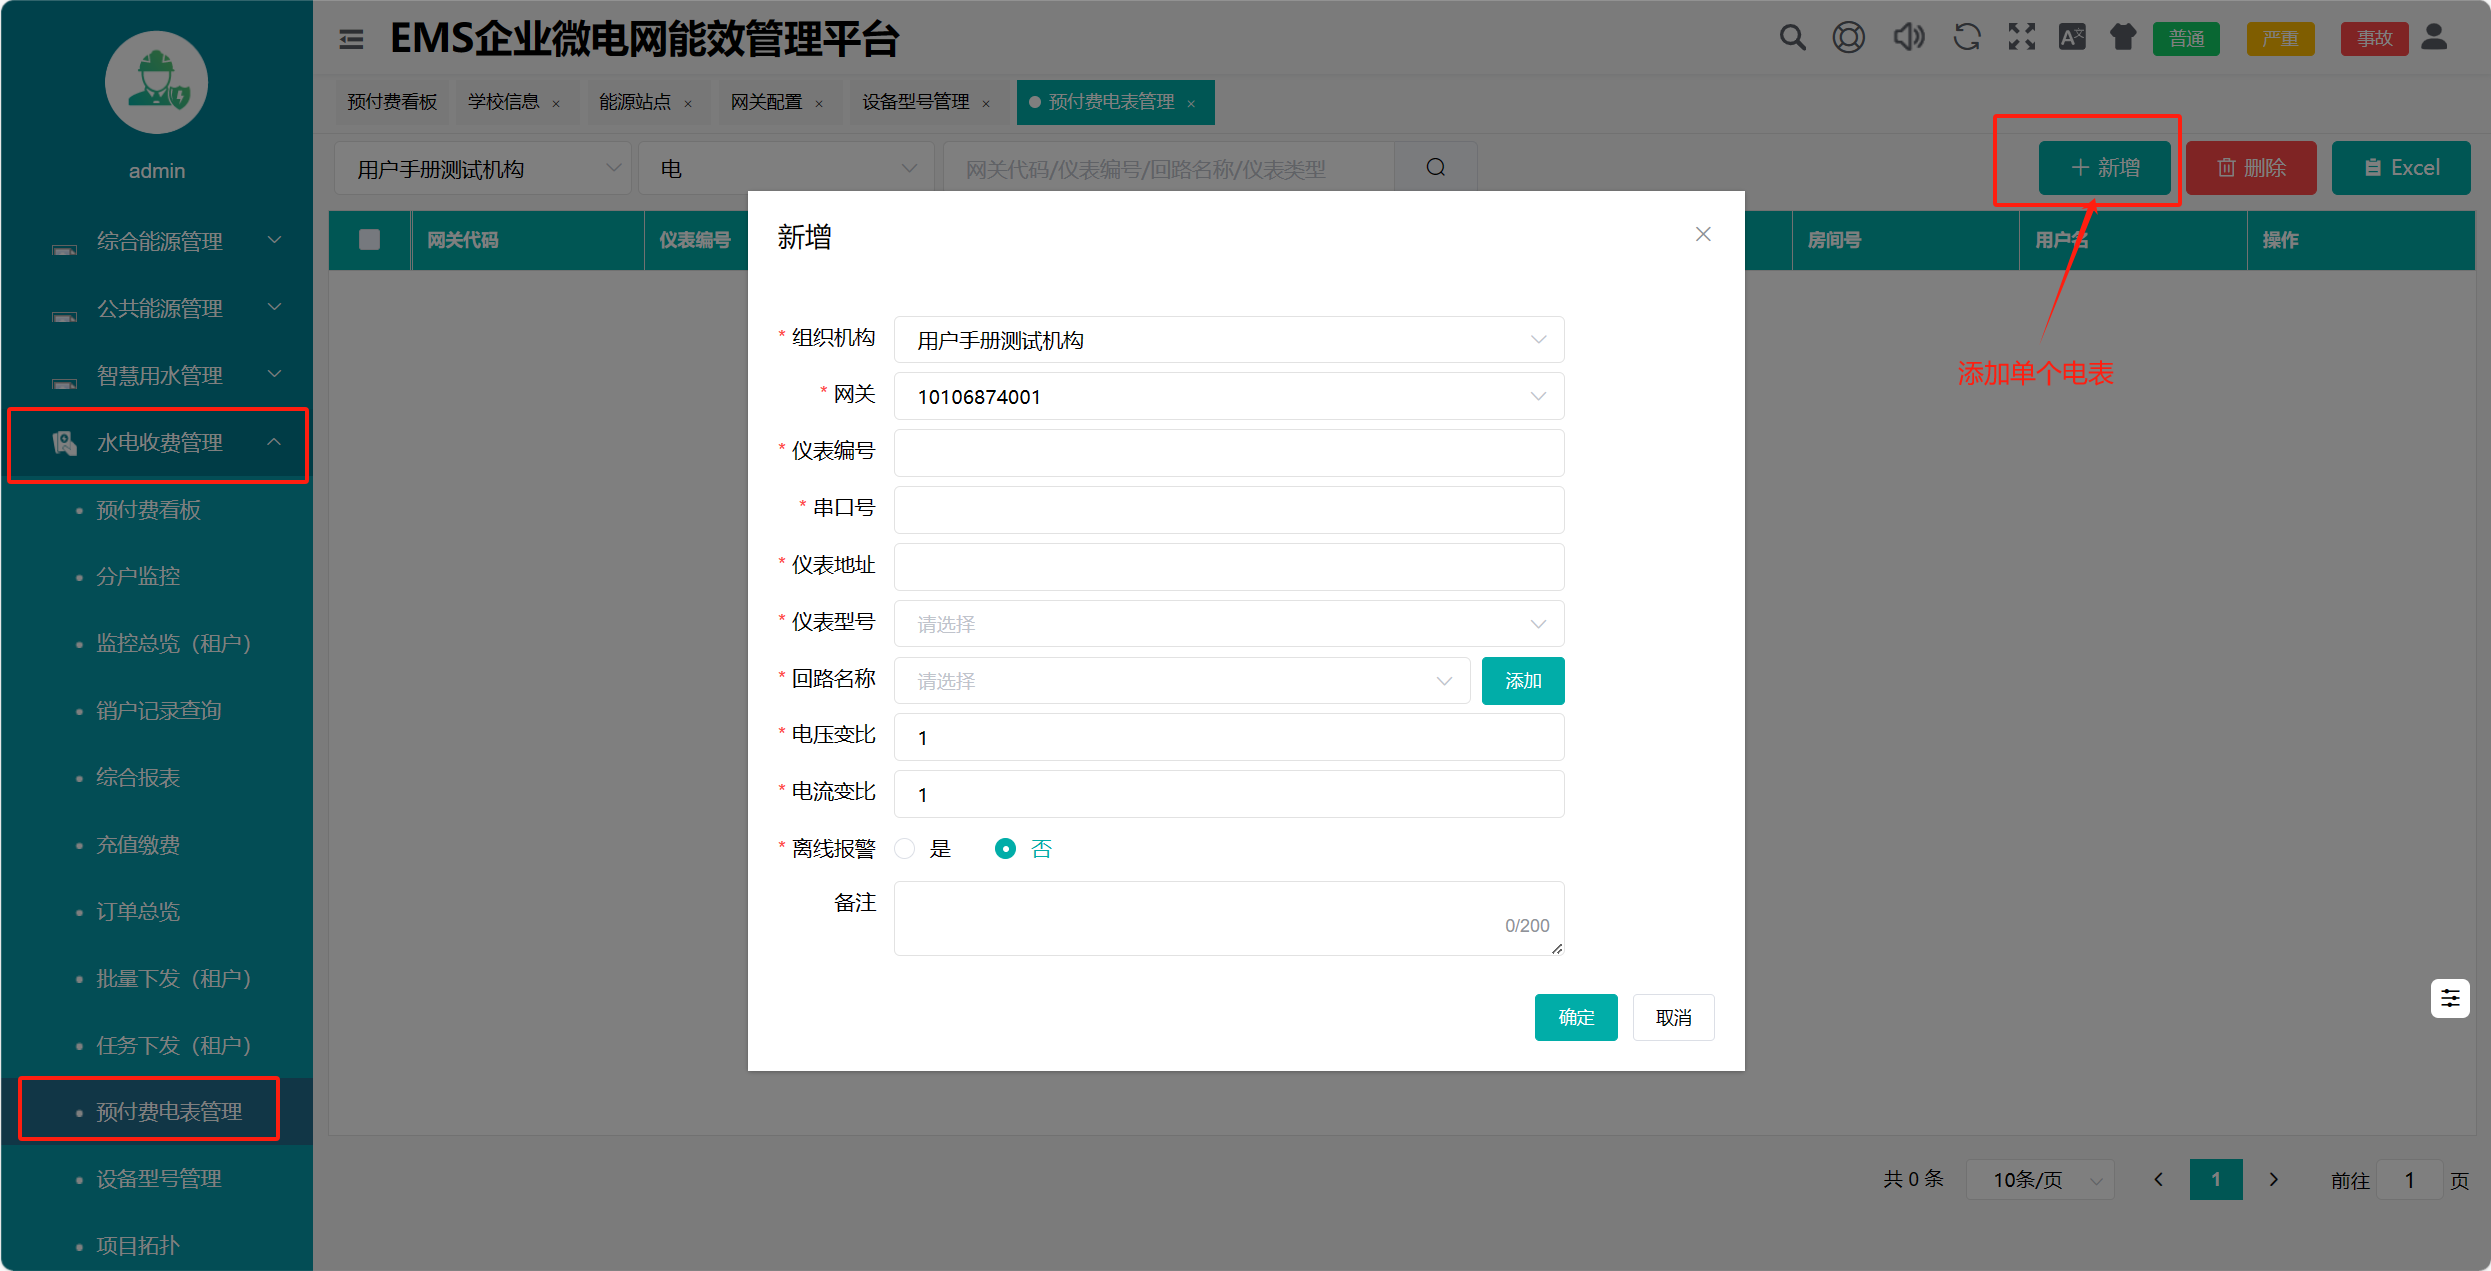Click the 确定 confirm button
Screen dimensions: 2491x1271
1575,1017
